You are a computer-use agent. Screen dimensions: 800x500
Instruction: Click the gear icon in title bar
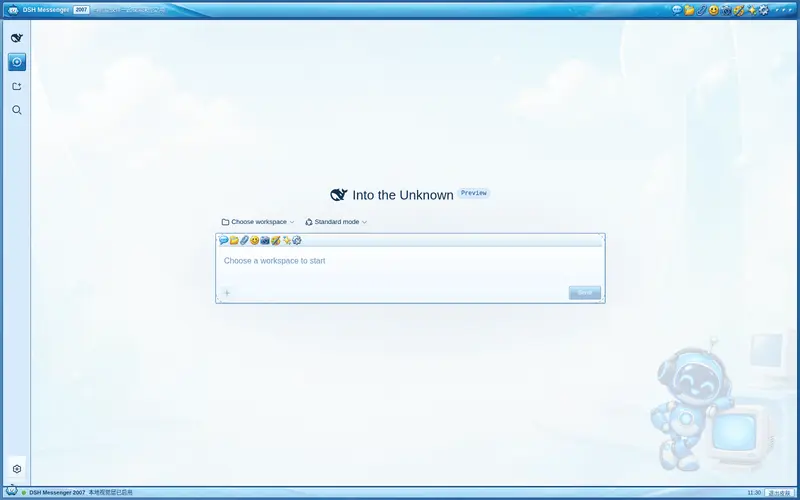point(764,10)
